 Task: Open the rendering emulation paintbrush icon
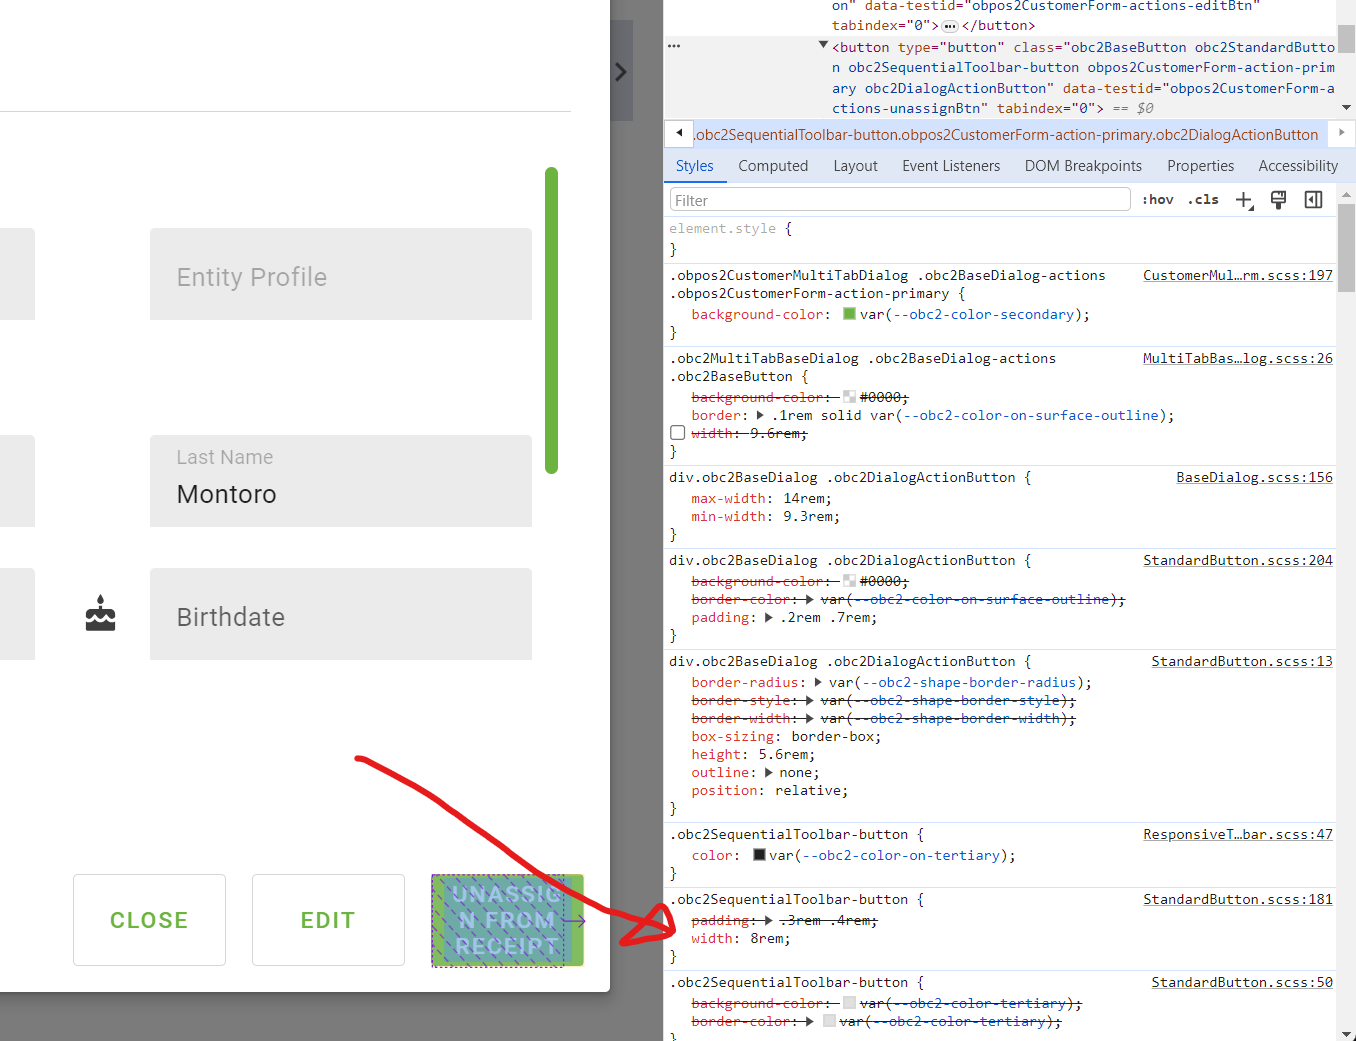tap(1278, 200)
